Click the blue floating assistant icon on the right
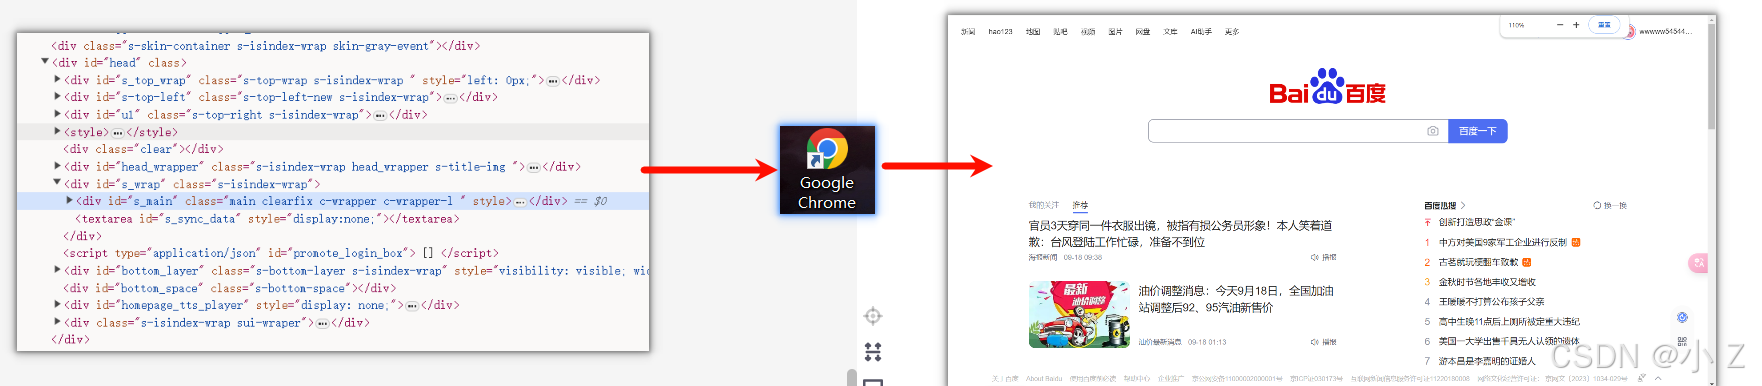 coord(1682,317)
